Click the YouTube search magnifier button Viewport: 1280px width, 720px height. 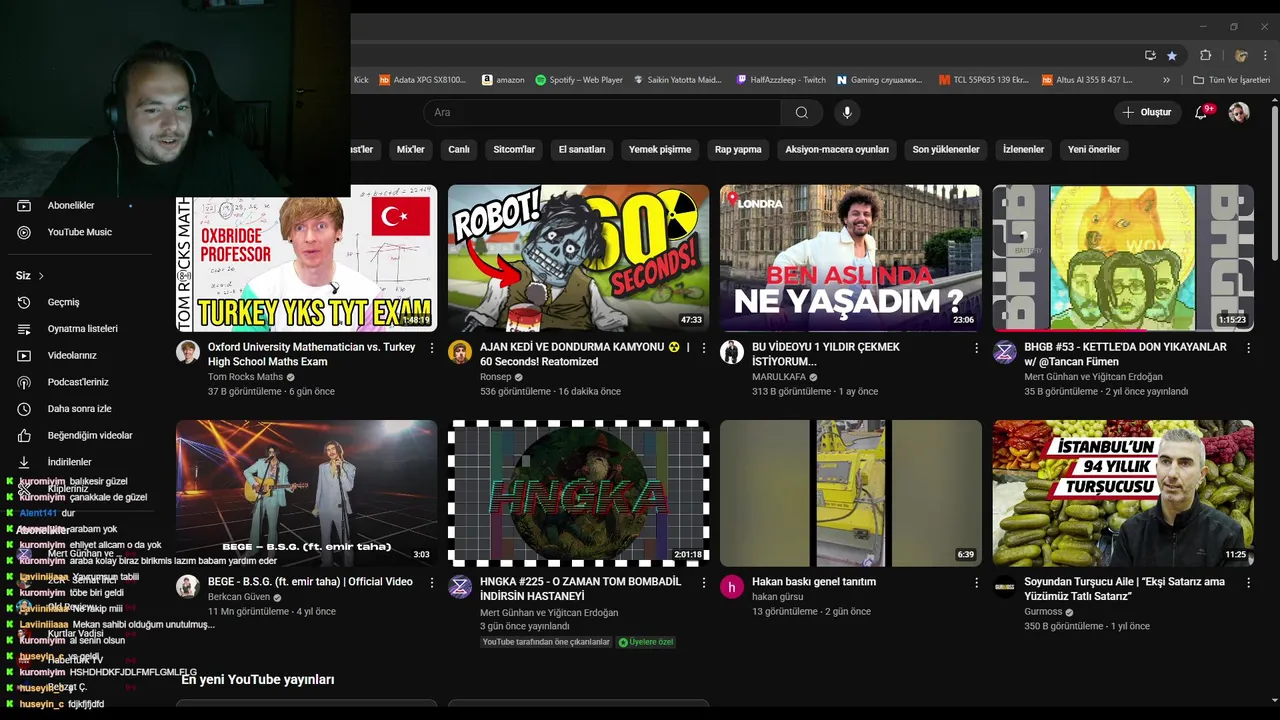click(802, 113)
